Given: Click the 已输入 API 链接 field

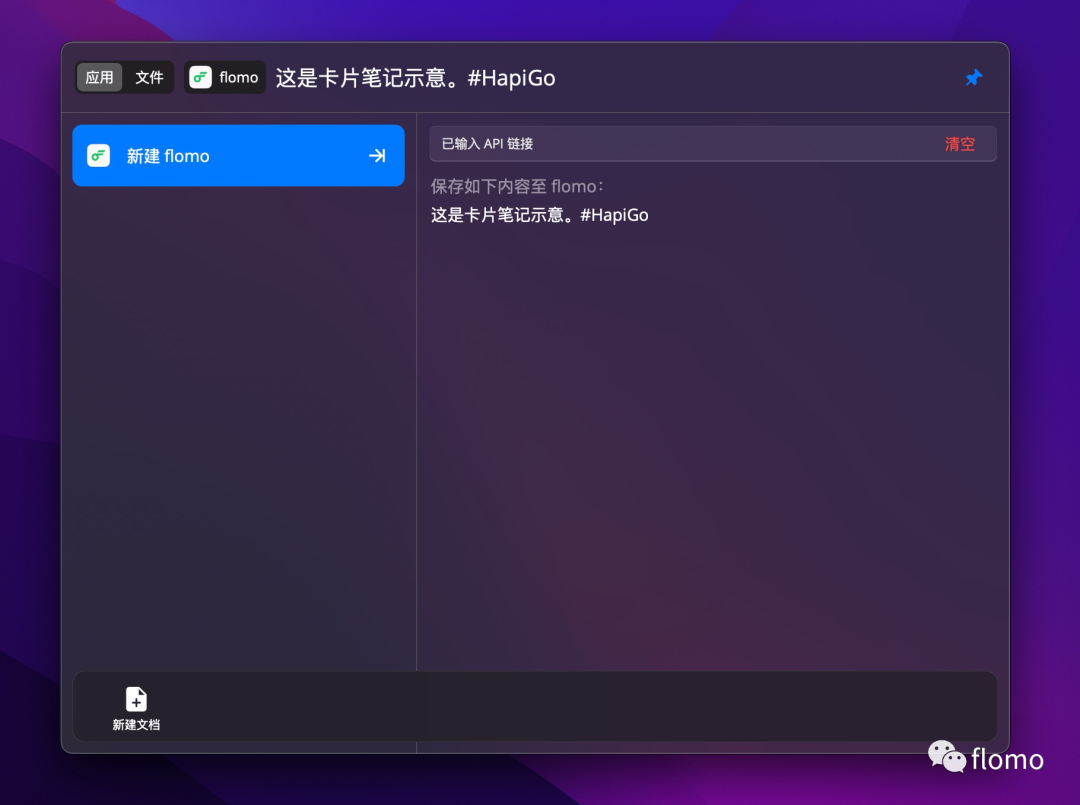Looking at the screenshot, I should tap(712, 143).
